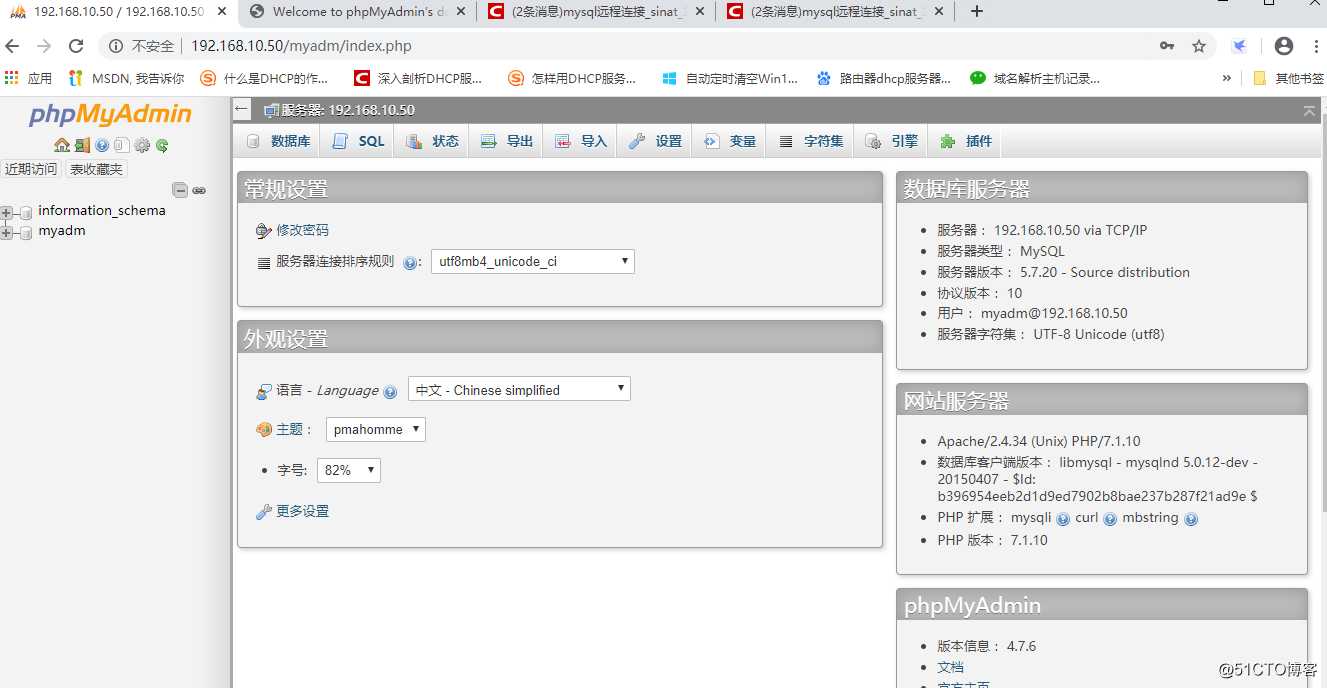The height and width of the screenshot is (688, 1327).
Task: Open the 变量 variables tab
Action: pos(730,141)
